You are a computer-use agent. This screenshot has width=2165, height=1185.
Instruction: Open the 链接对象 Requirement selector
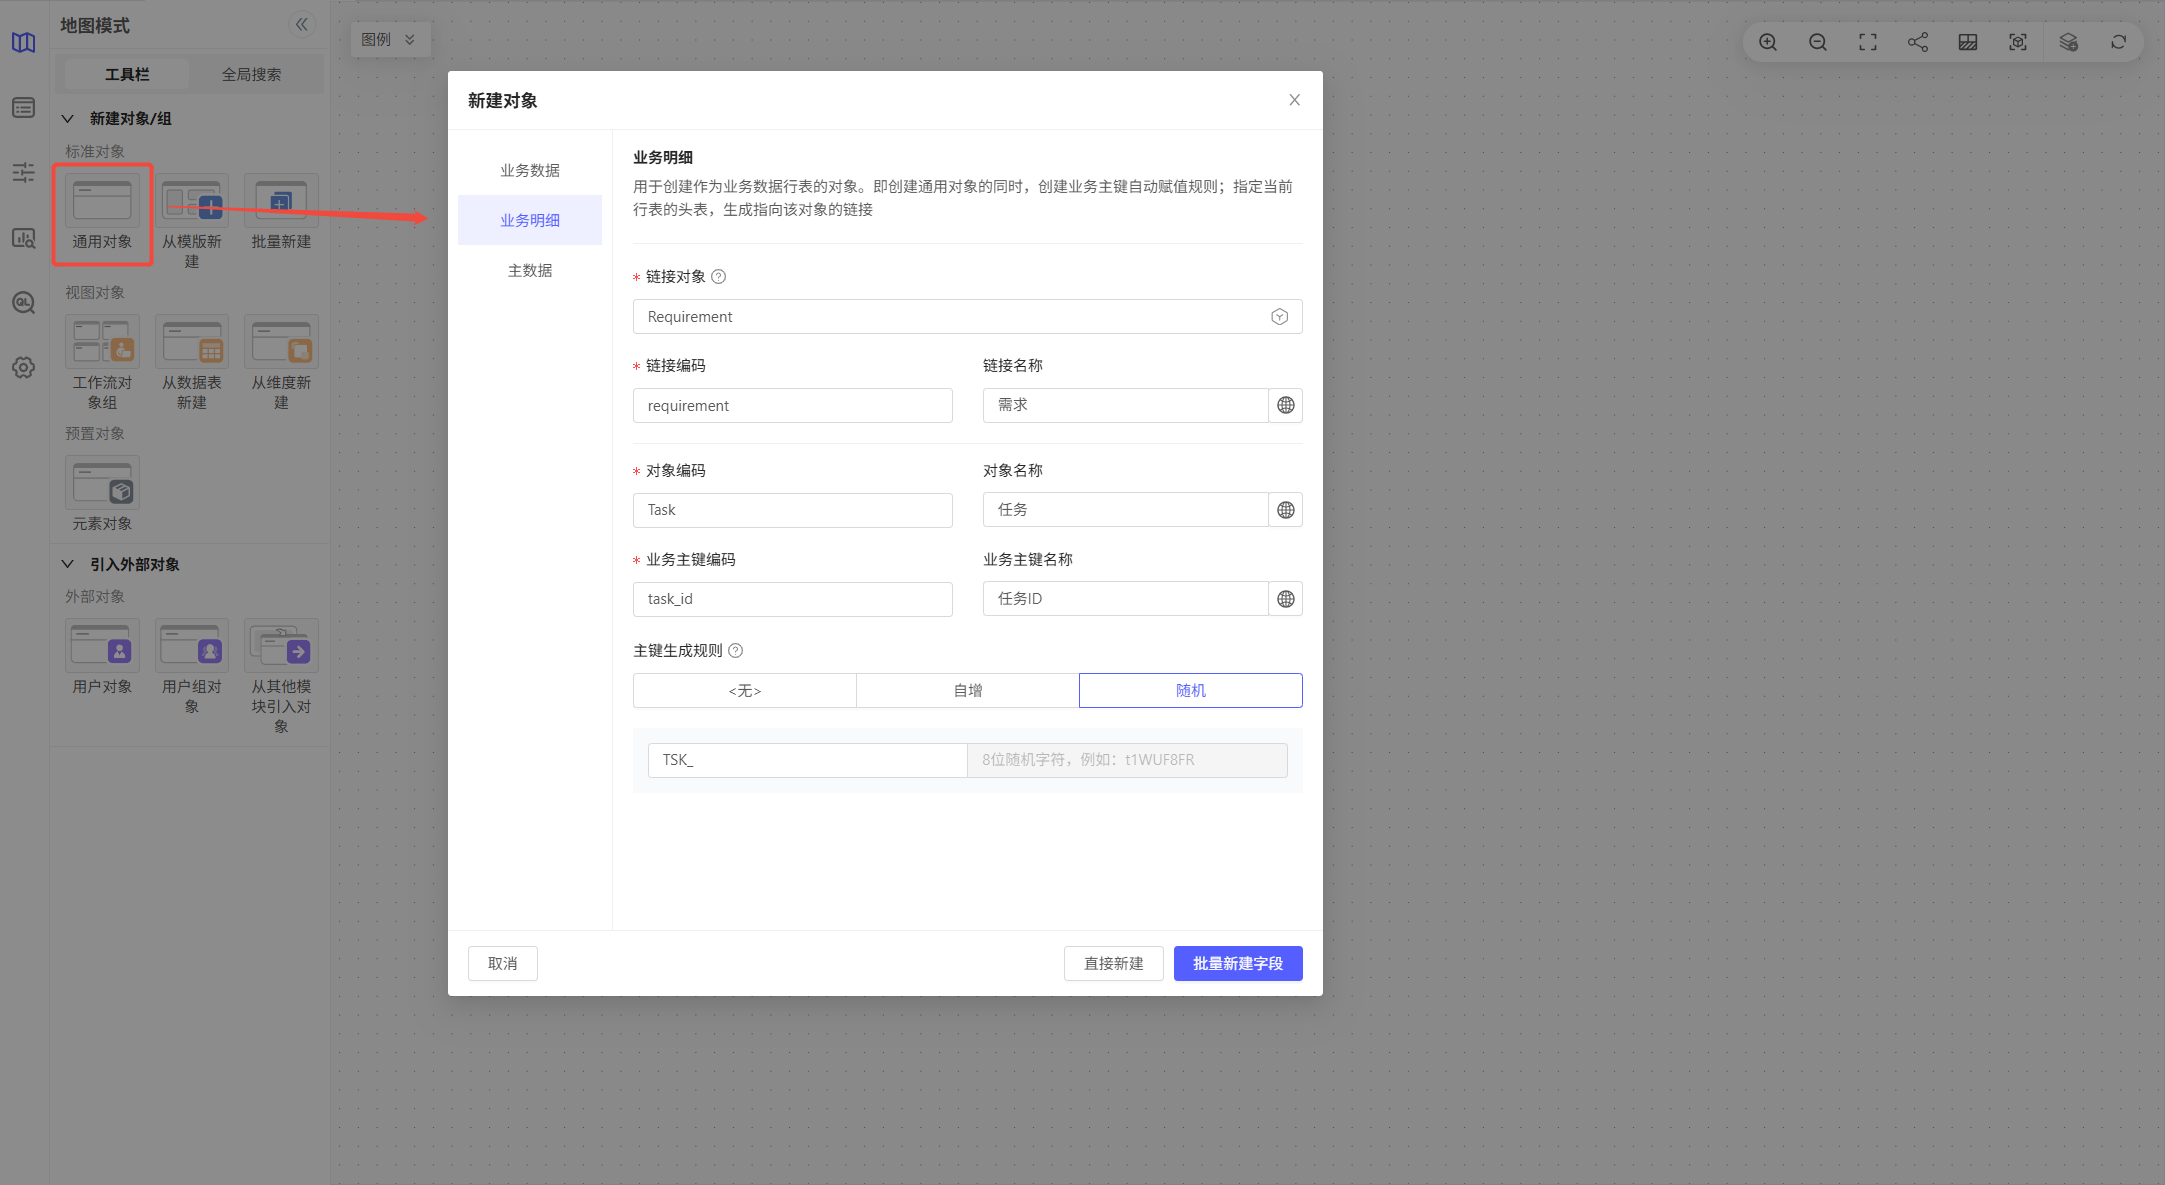[x=967, y=317]
